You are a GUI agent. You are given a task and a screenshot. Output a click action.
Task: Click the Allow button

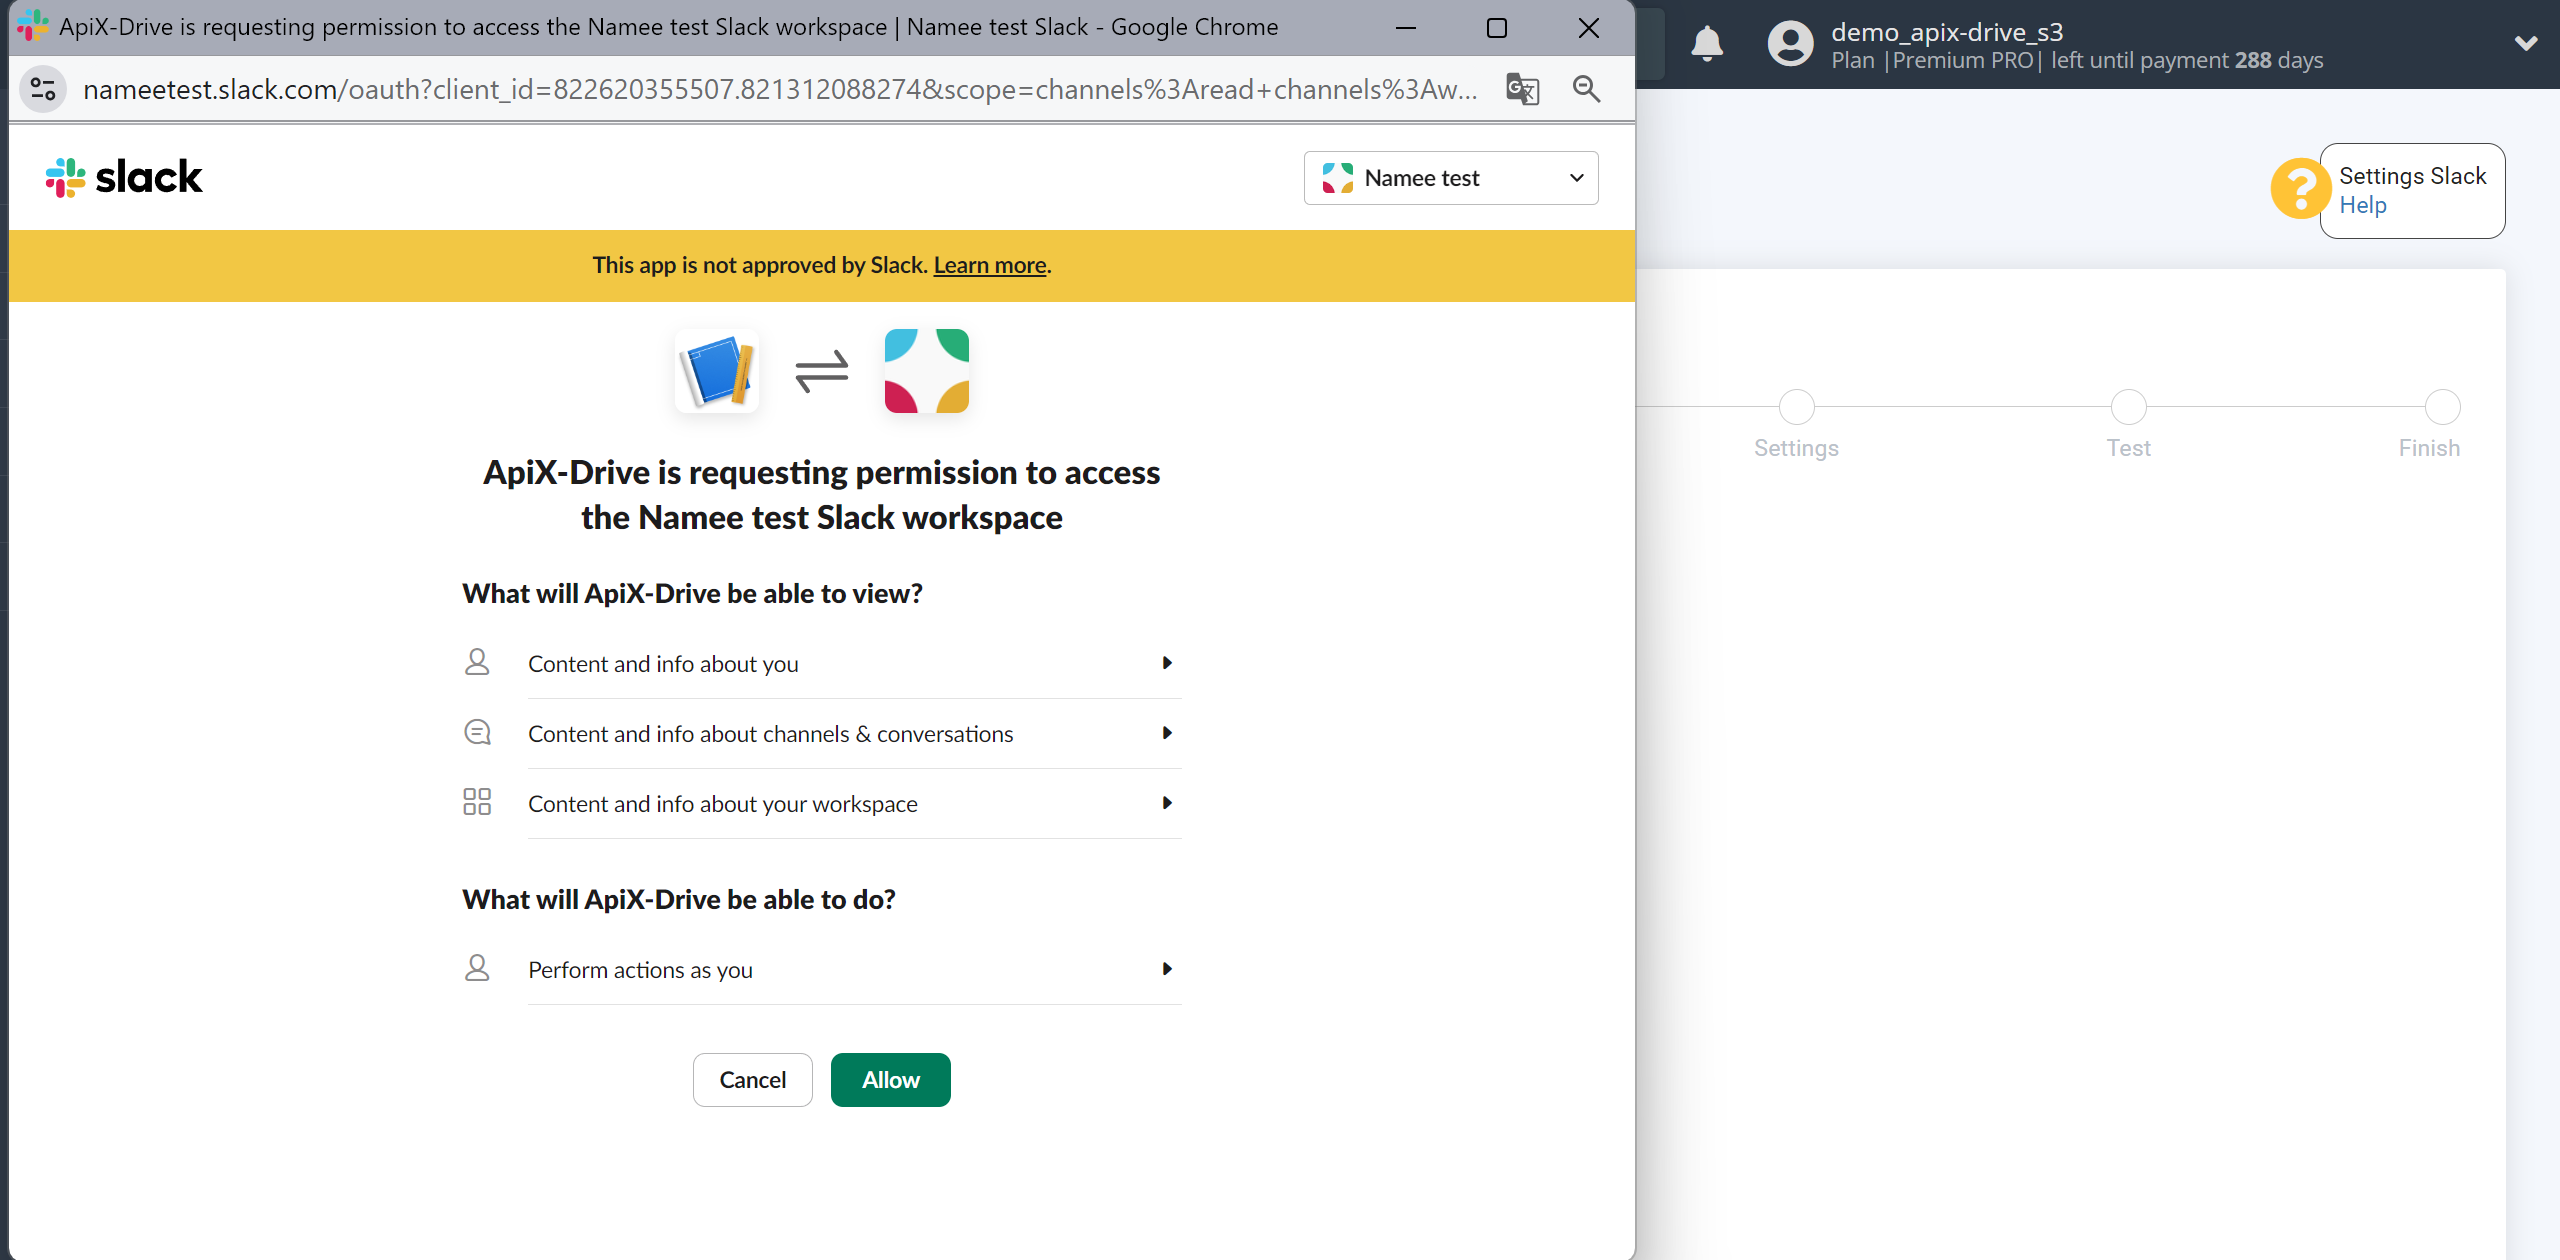[891, 1080]
